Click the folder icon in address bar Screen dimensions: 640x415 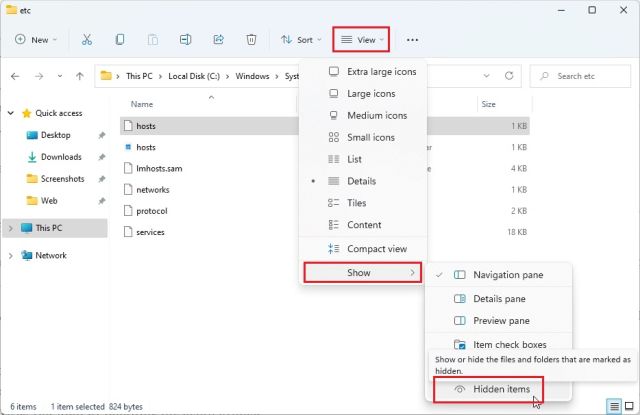pyautogui.click(x=106, y=76)
